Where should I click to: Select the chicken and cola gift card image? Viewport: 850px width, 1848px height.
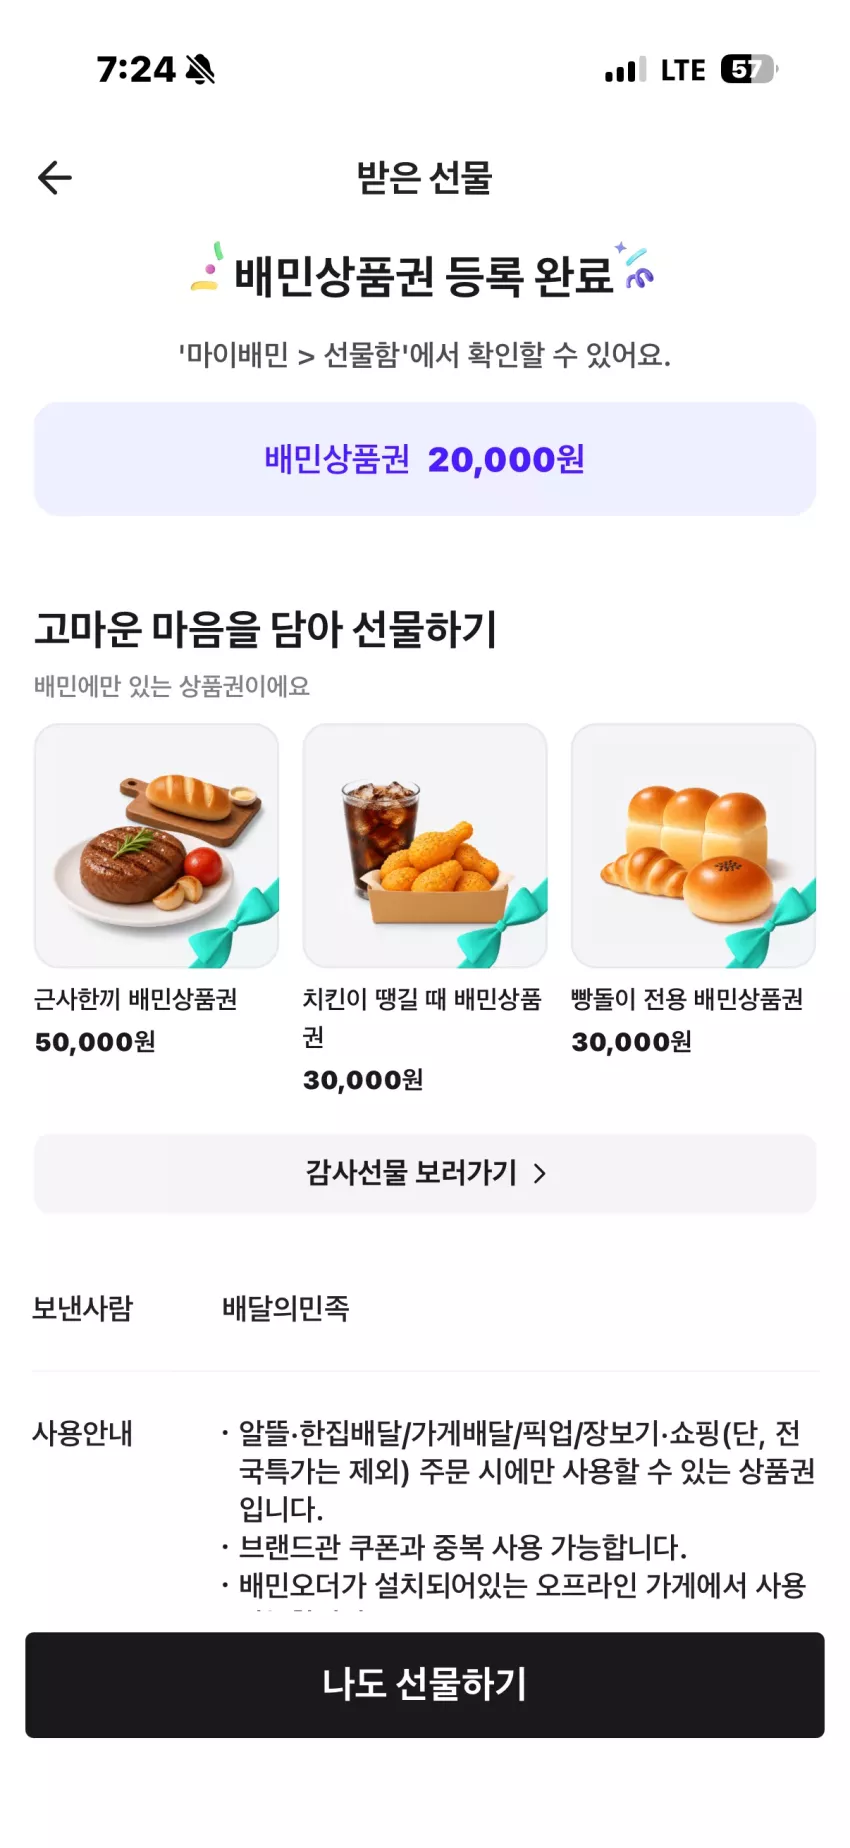(425, 846)
